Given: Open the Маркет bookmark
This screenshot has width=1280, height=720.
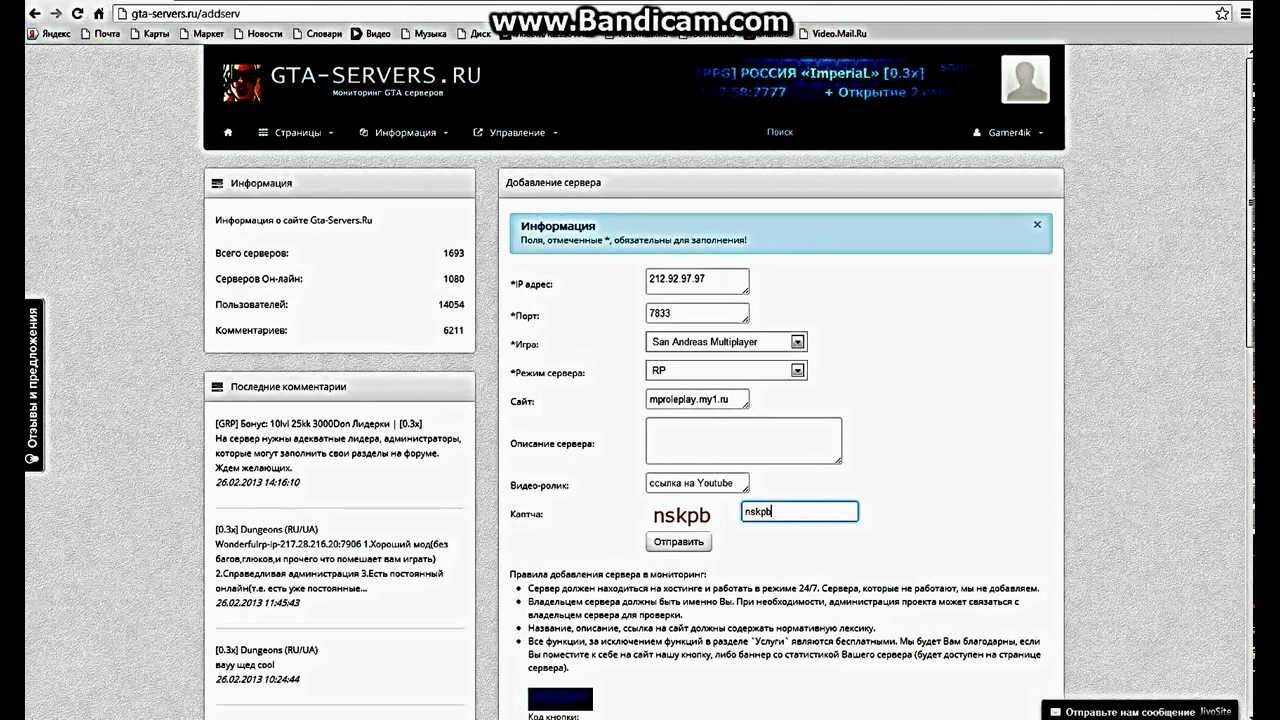Looking at the screenshot, I should tap(202, 34).
